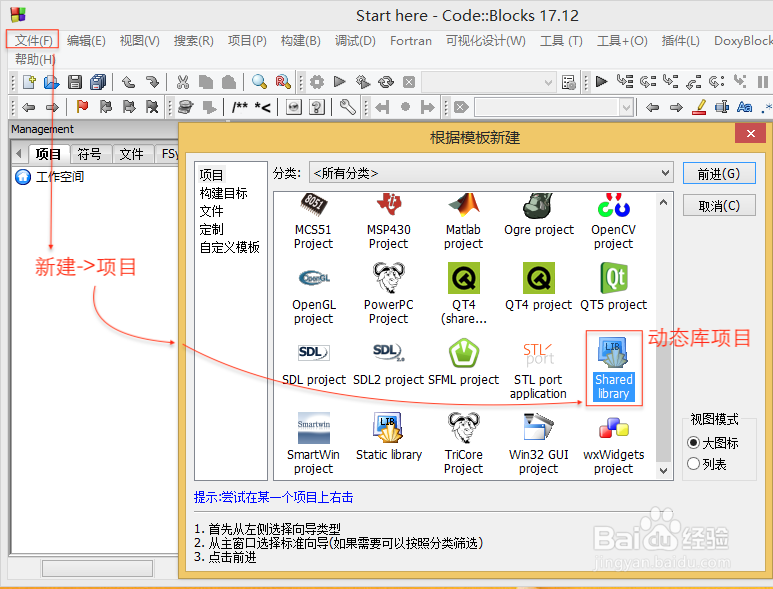
Task: Click the Replace icon in toolbar
Action: point(283,82)
